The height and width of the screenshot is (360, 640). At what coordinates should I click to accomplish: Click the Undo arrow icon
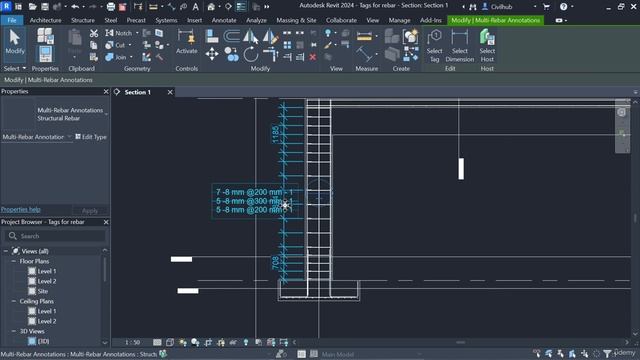point(75,7)
